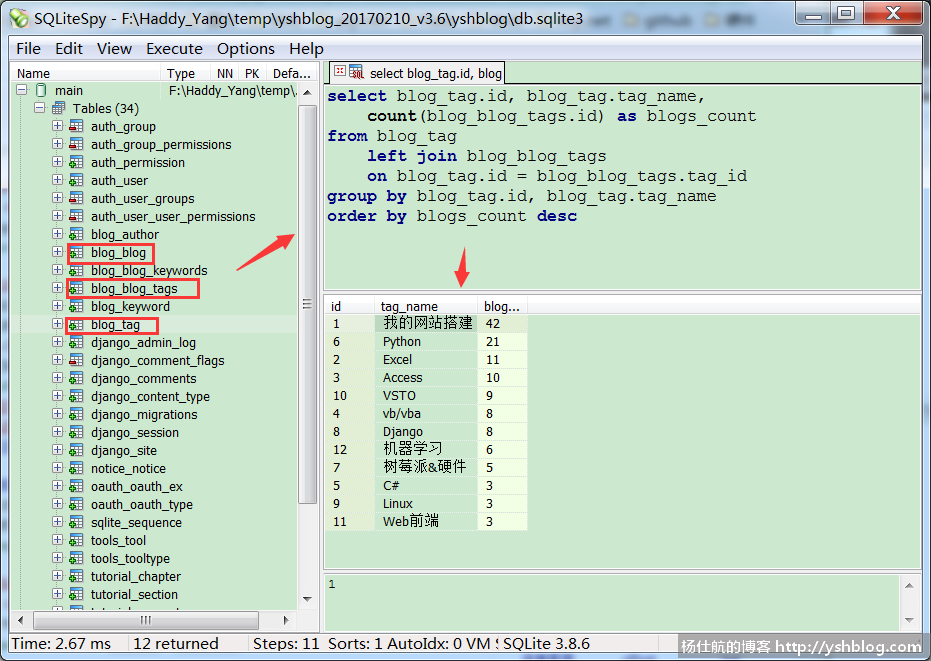931x661 pixels.
Task: Click the auth_group table icon
Action: [x=76, y=126]
